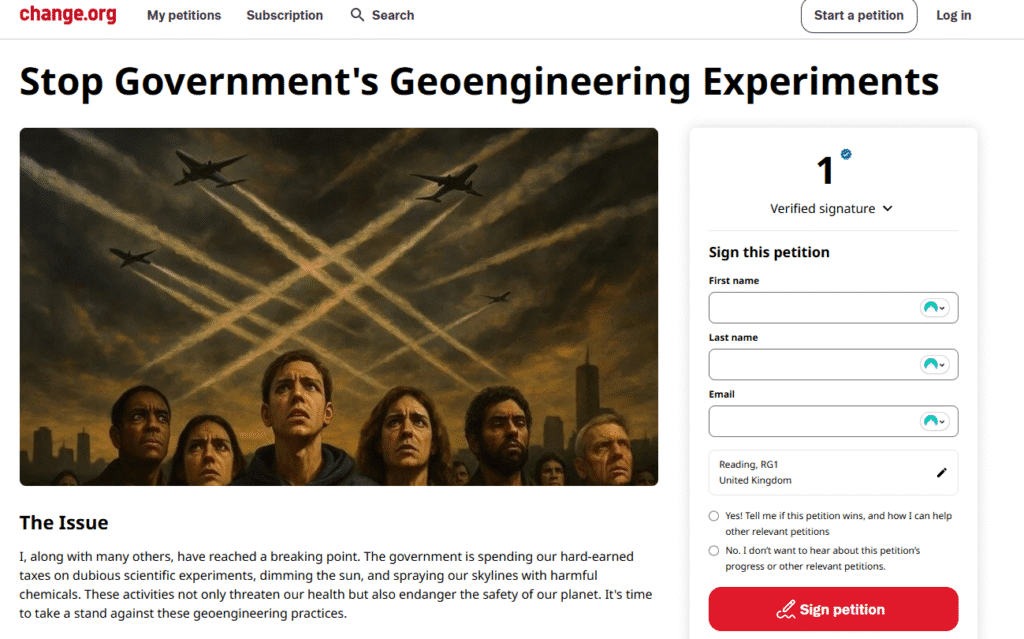The image size is (1024, 639).
Task: Click into the Last name field
Action: (810, 365)
